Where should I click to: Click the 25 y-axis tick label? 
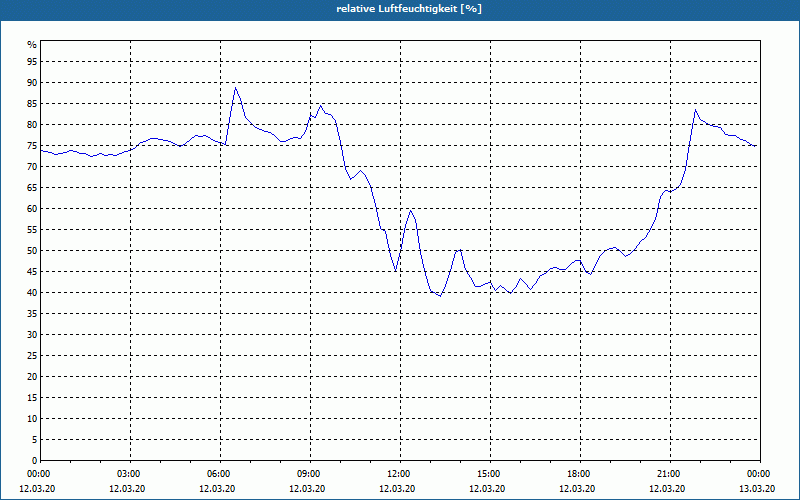[x=32, y=356]
